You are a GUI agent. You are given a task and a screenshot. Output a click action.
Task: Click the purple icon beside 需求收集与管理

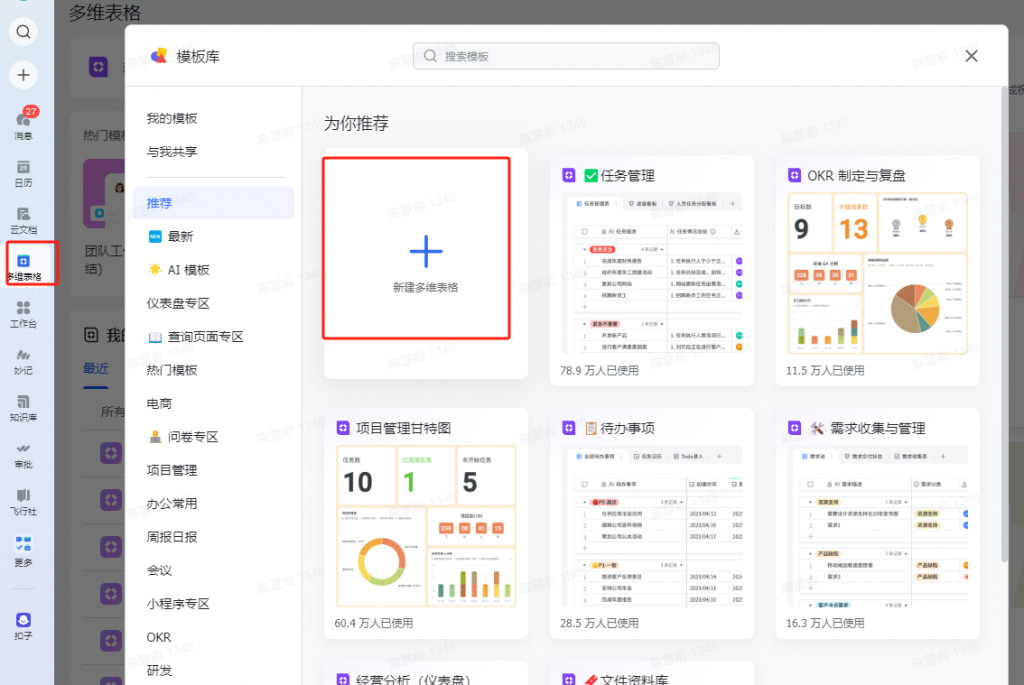point(794,428)
